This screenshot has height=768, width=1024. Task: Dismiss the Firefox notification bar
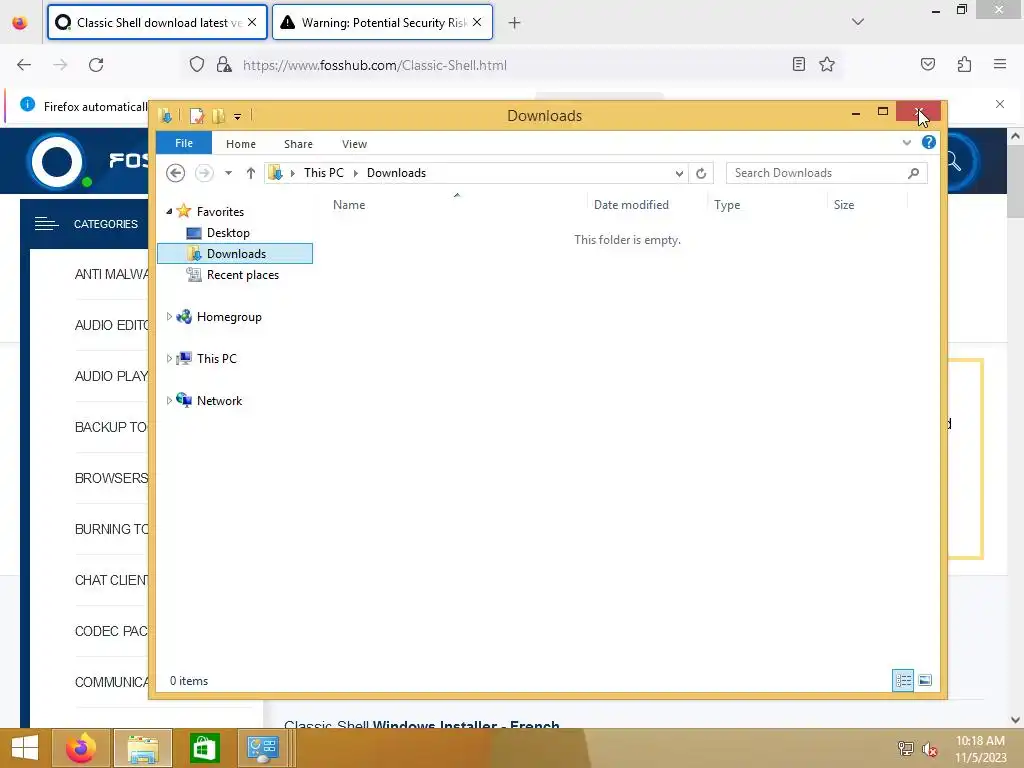(999, 104)
